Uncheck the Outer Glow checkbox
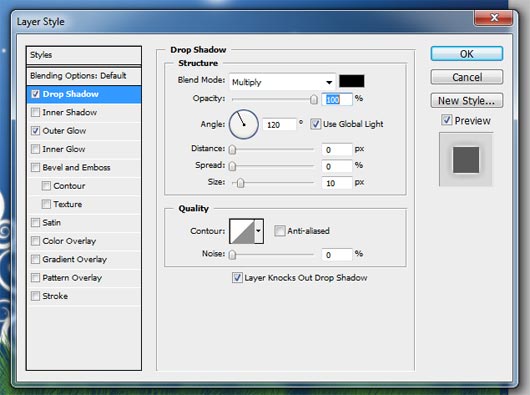Viewport: 530px width, 395px height. coord(35,130)
